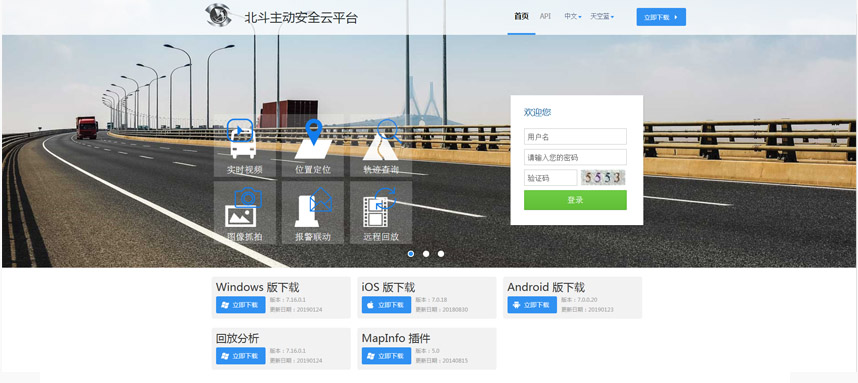Expand the 天空蓝 theme dropdown
The image size is (858, 383).
click(601, 16)
